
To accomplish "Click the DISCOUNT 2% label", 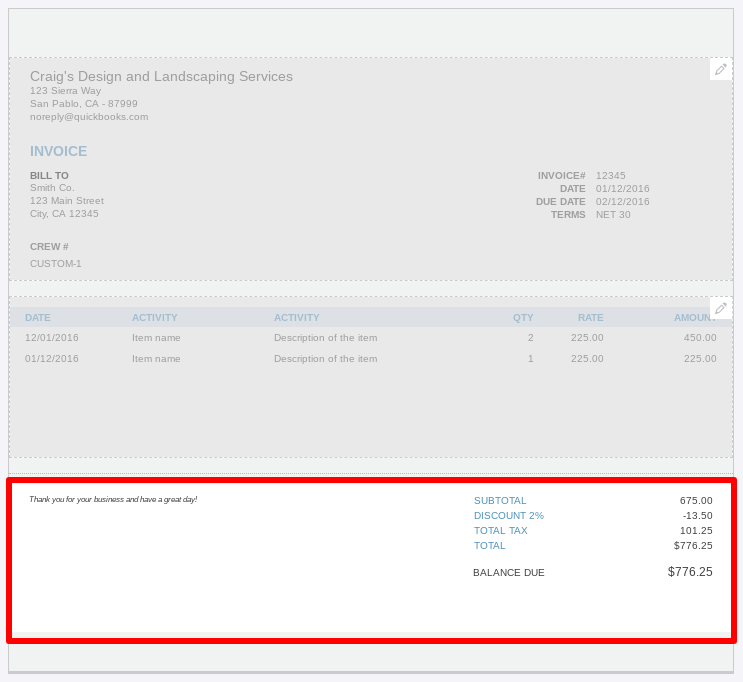I will tap(508, 516).
